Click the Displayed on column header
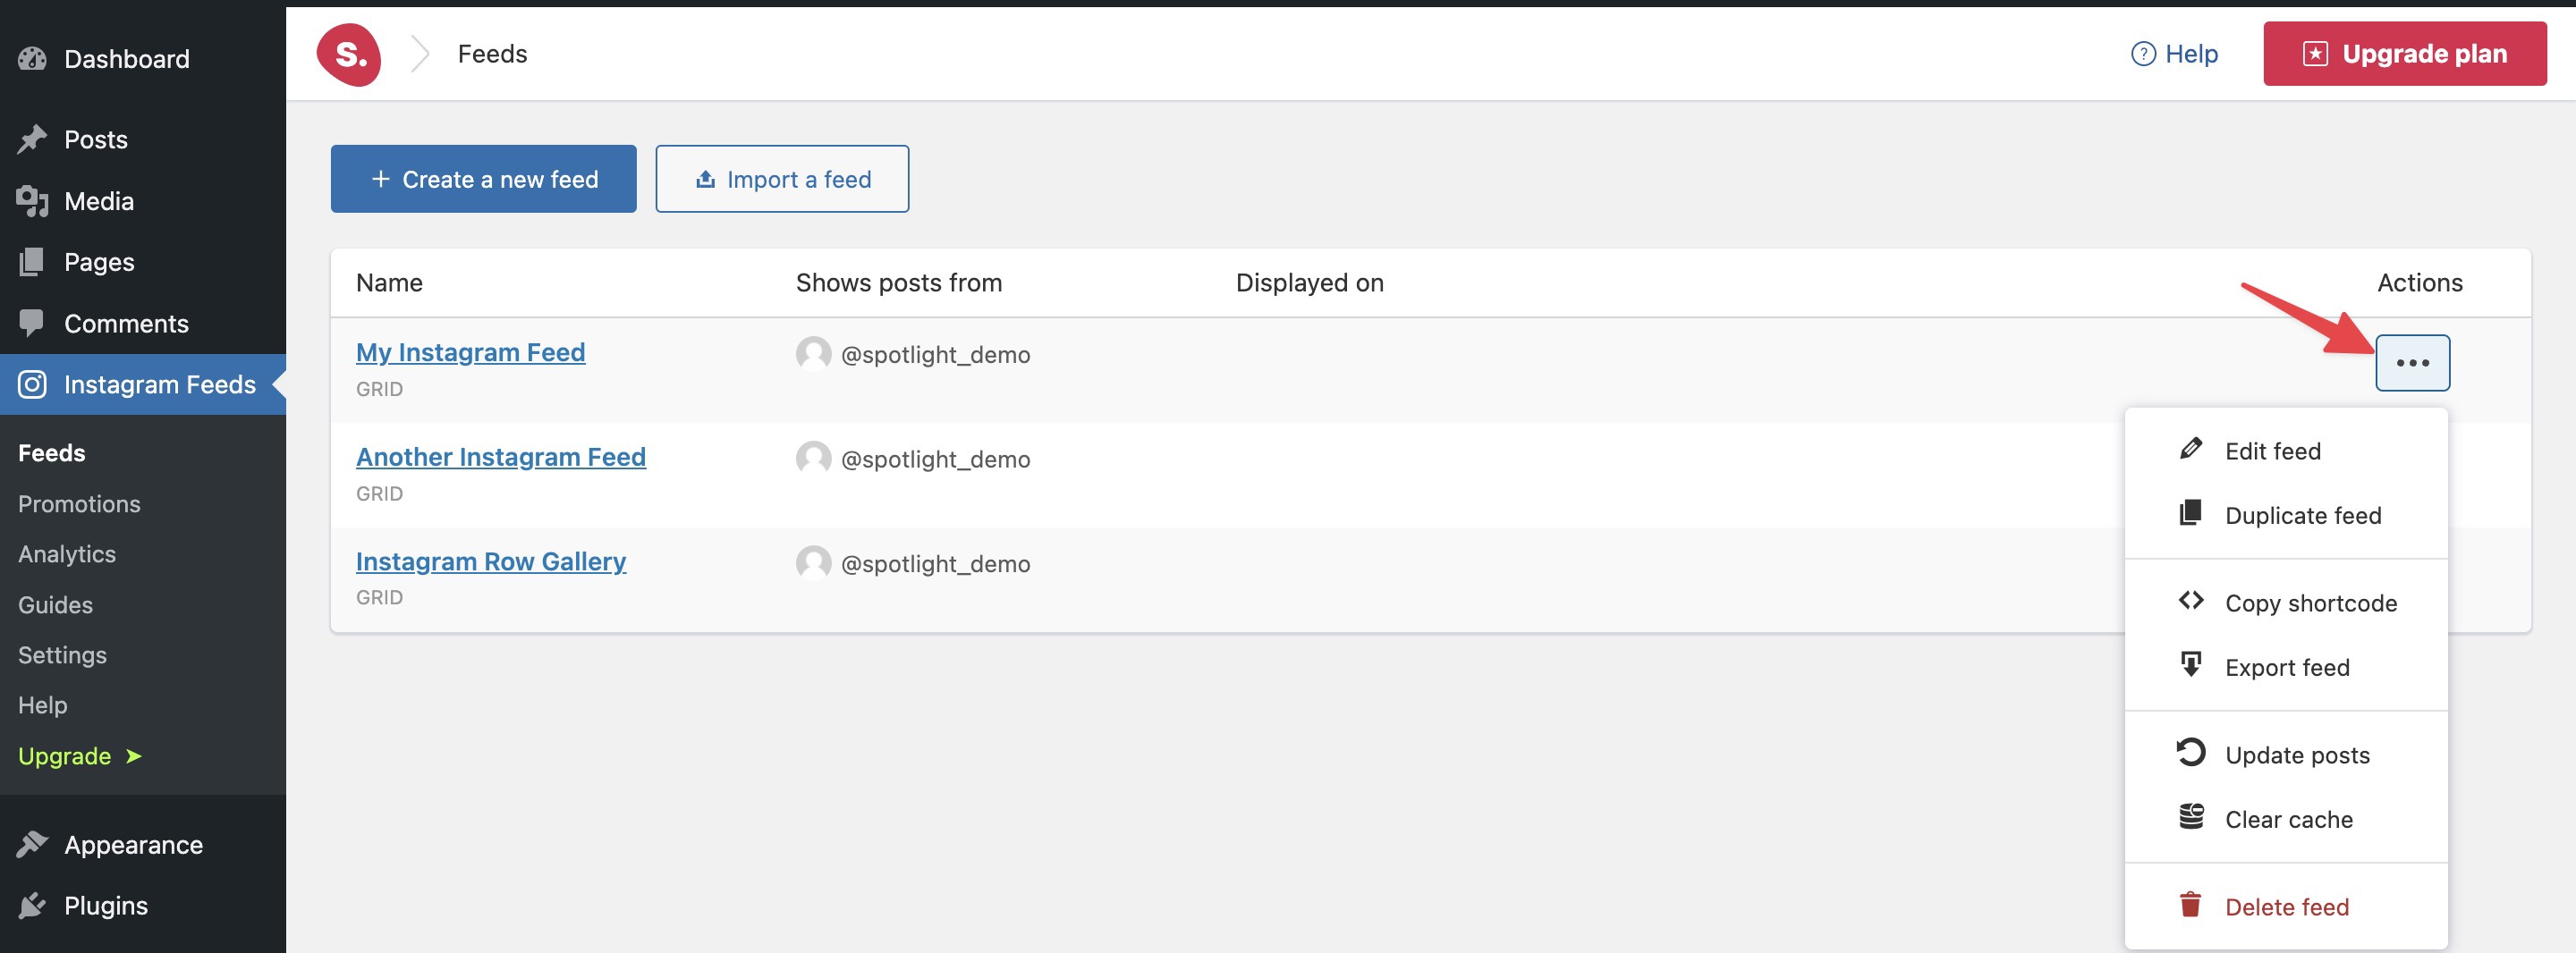The height and width of the screenshot is (953, 2576). (1309, 283)
